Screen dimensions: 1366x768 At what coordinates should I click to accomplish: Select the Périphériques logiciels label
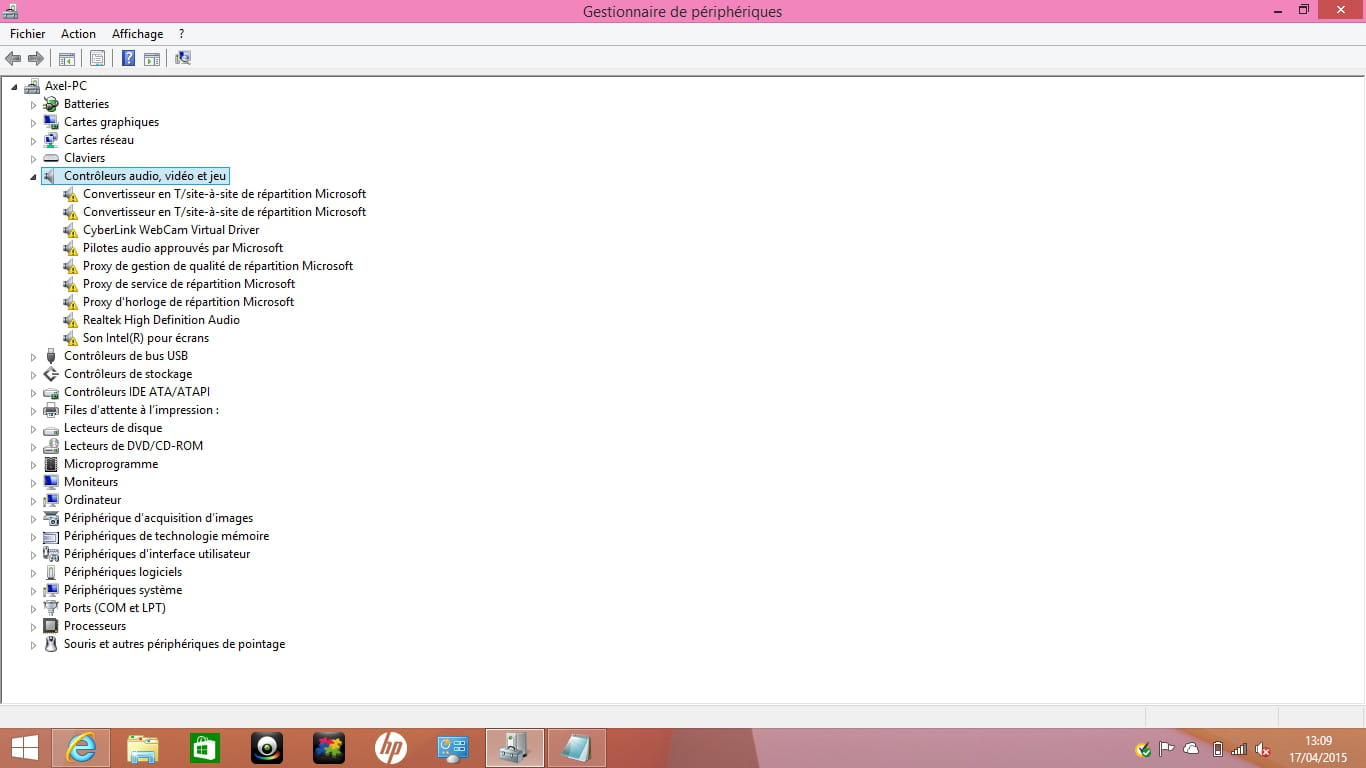(123, 572)
